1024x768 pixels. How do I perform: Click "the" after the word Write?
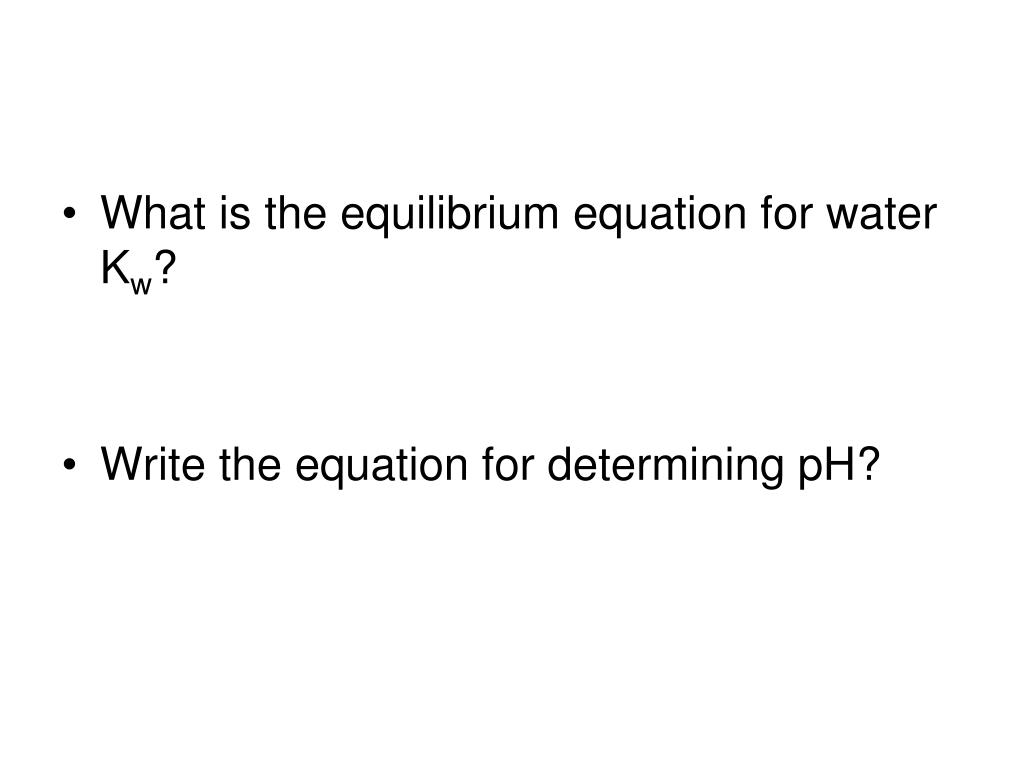click(x=249, y=464)
